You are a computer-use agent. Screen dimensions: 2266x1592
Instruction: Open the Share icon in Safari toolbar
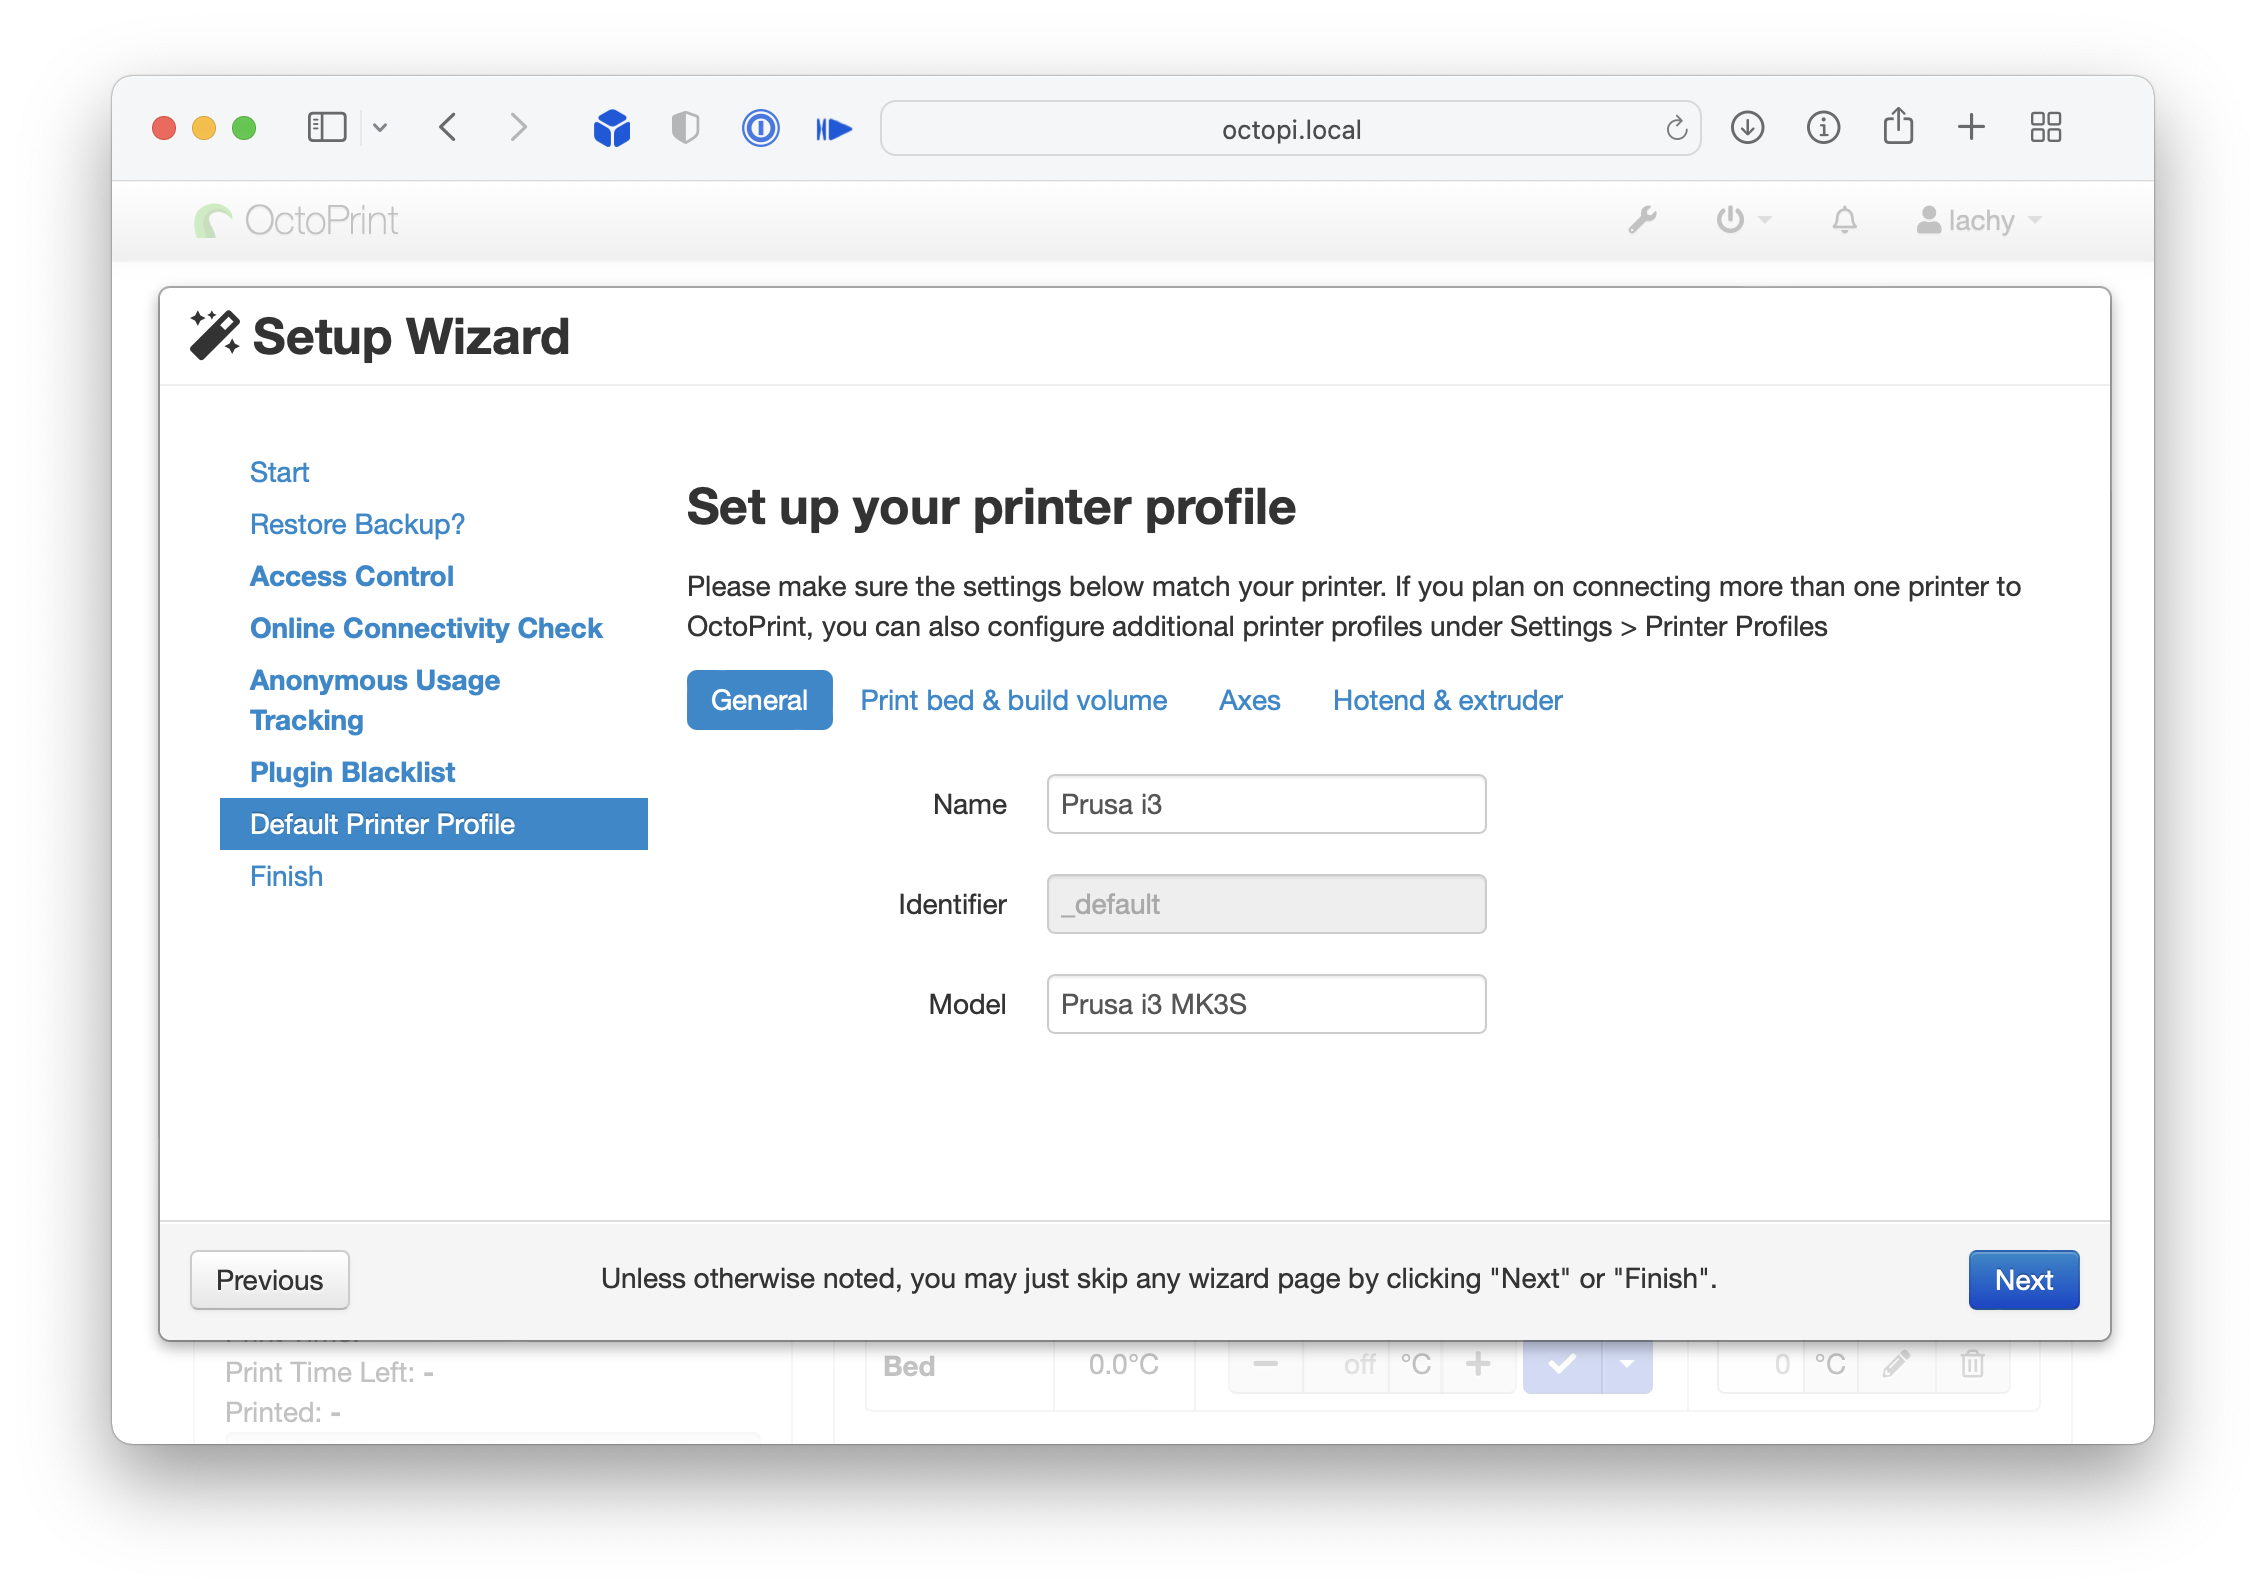tap(1898, 126)
